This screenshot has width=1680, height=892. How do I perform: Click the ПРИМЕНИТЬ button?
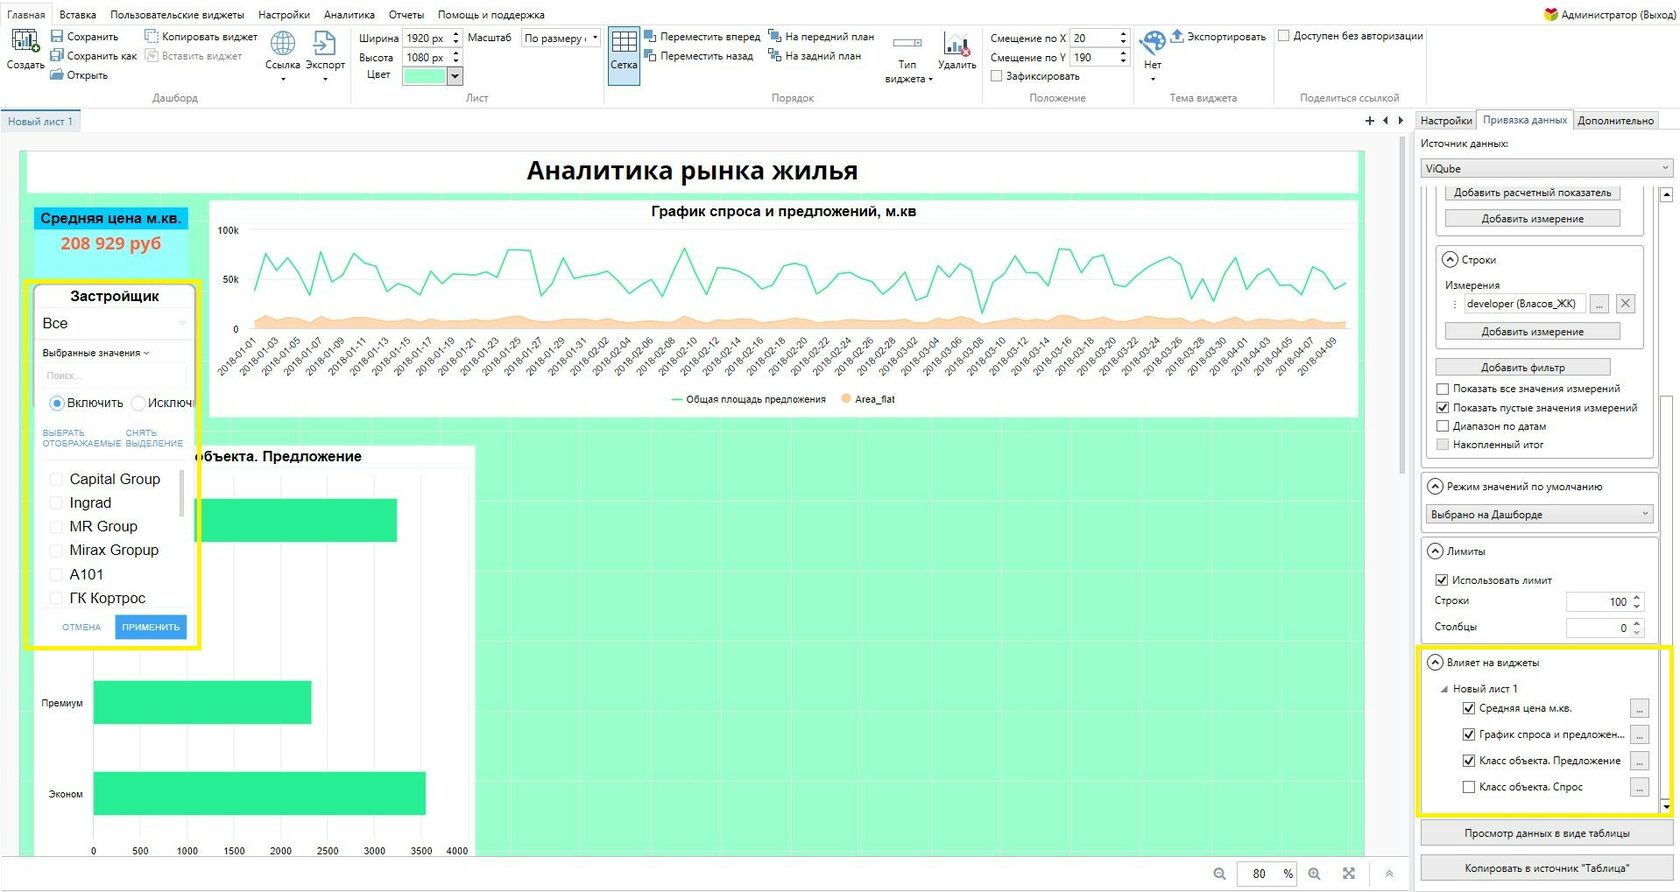click(151, 627)
